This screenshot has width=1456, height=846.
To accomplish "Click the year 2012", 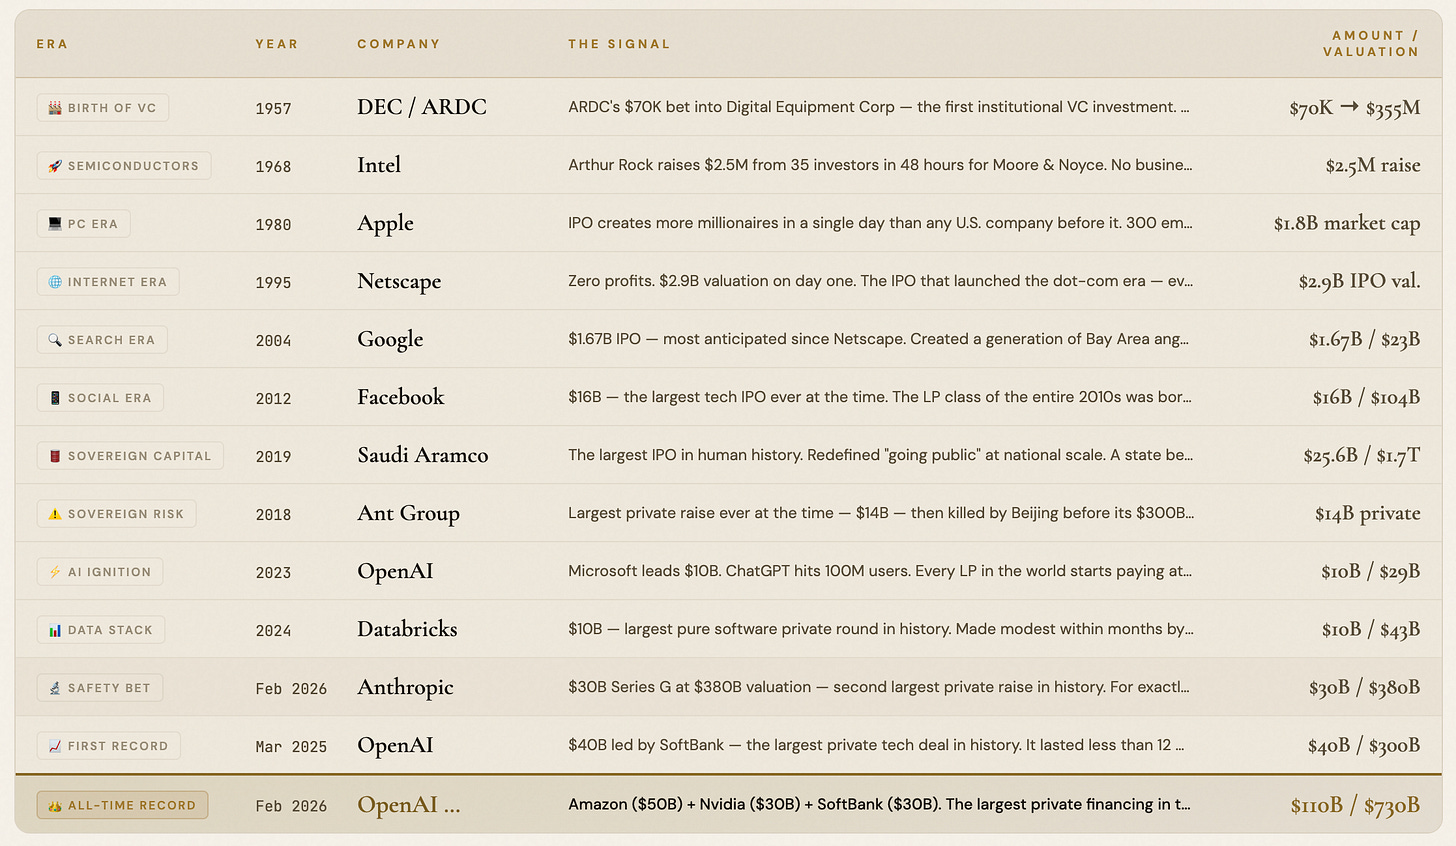I will tap(273, 398).
